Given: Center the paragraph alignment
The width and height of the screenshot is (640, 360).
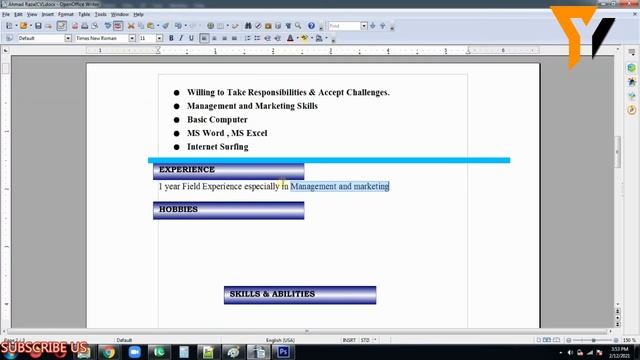Looking at the screenshot, I should click(x=214, y=38).
